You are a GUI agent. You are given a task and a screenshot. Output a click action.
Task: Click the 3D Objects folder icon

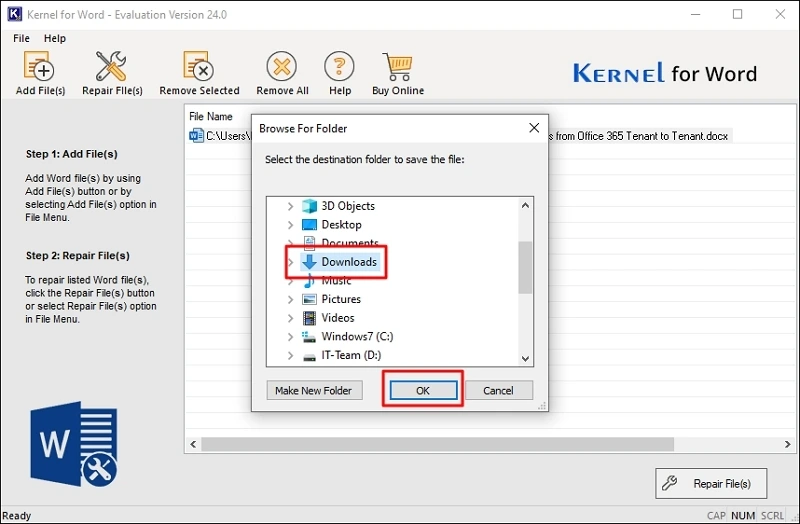point(309,206)
